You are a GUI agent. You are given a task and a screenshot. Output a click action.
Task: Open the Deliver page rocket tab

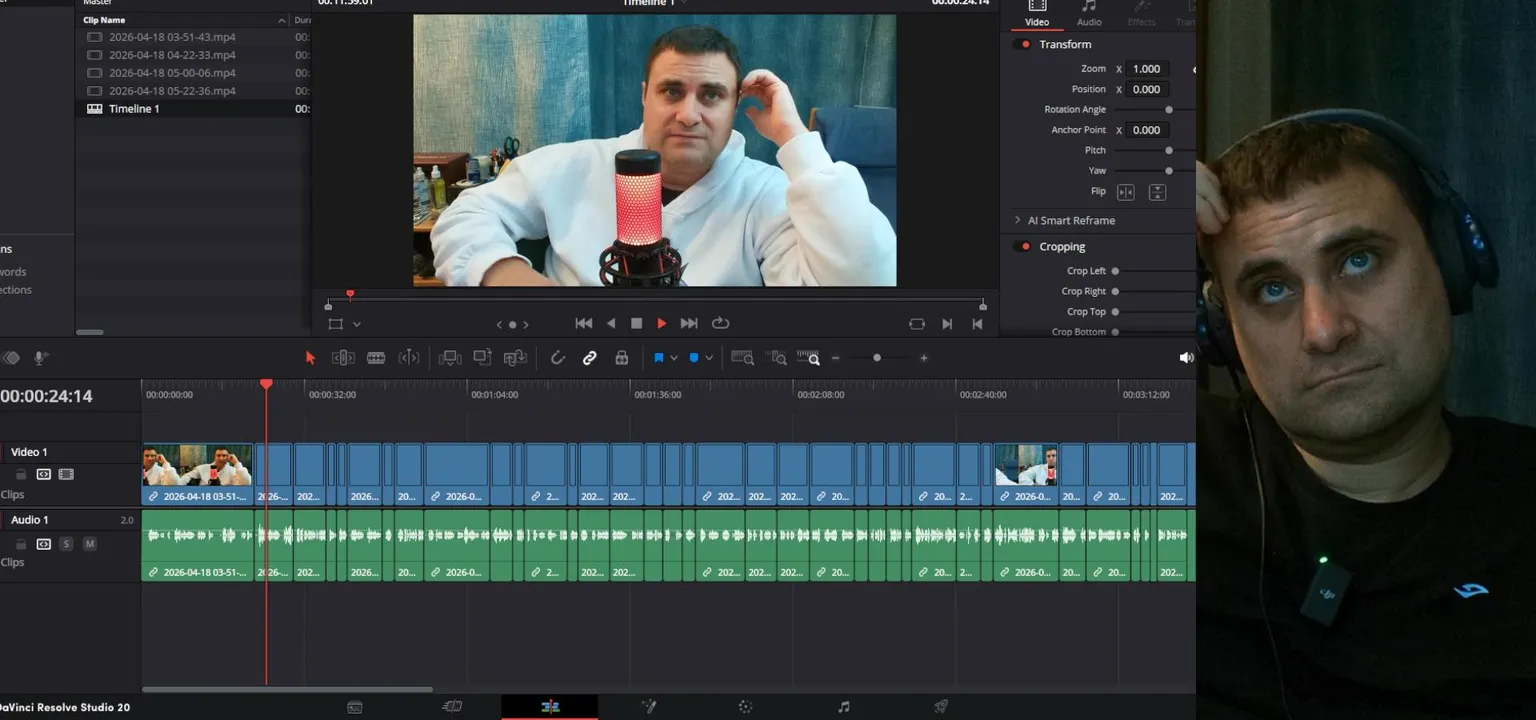pos(941,707)
